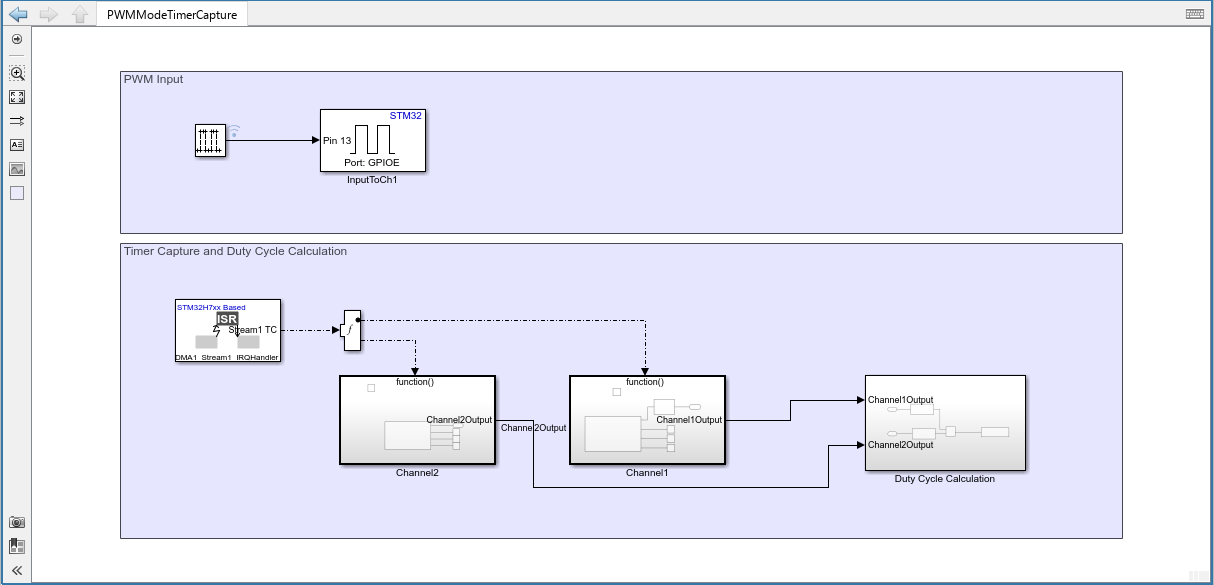Expand palette with double chevron icon
Screen dimensions: 1214x585
click(17, 570)
